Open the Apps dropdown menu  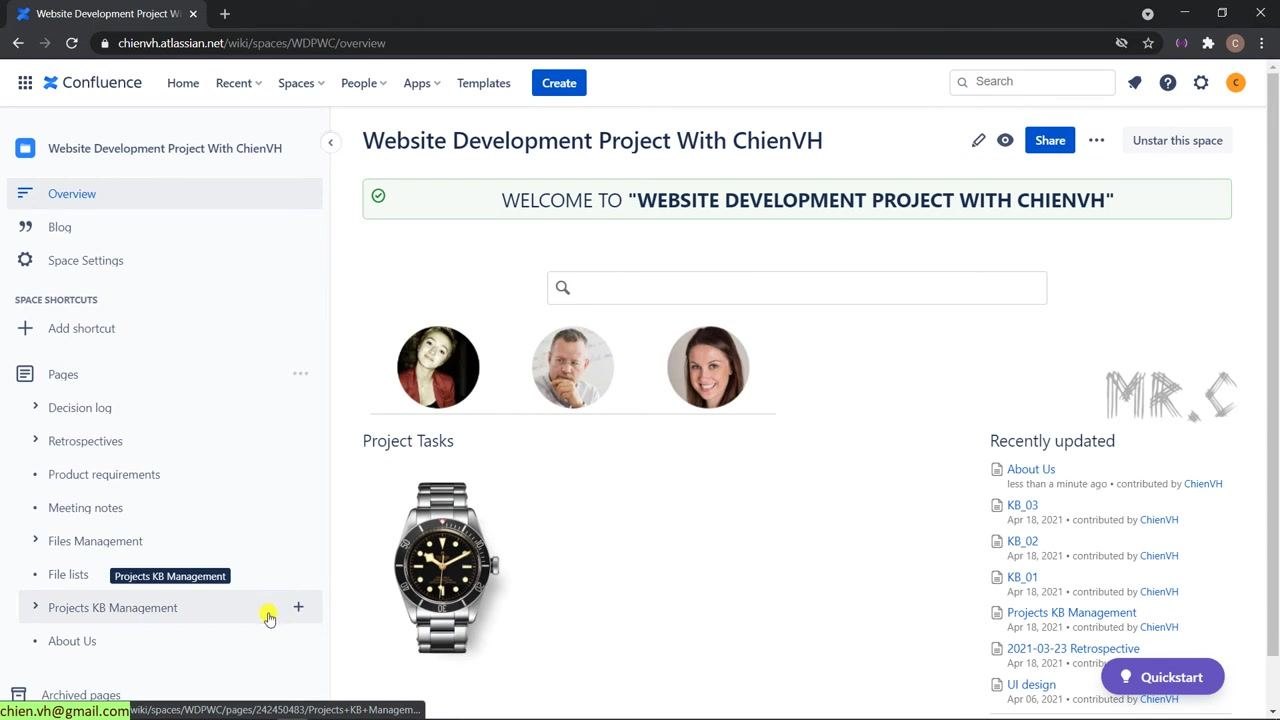422,83
